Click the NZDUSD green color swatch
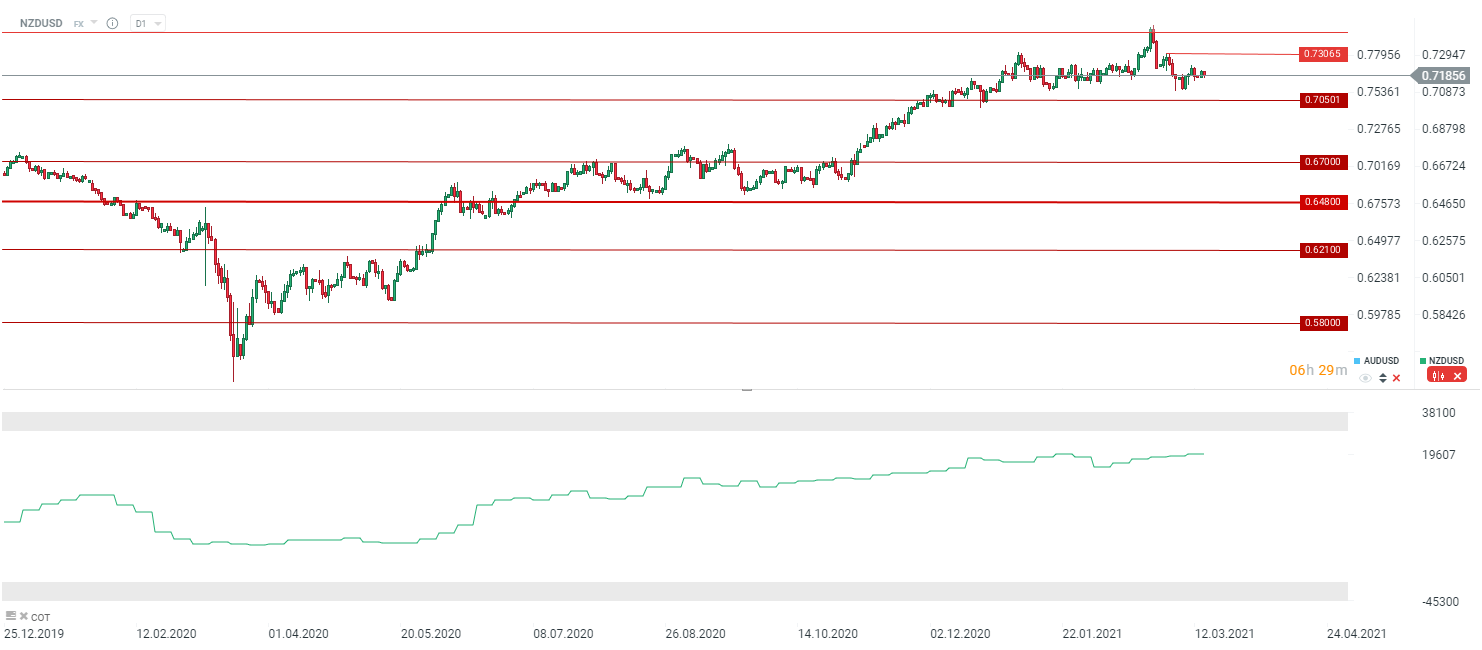1482x650 pixels. [1422, 360]
